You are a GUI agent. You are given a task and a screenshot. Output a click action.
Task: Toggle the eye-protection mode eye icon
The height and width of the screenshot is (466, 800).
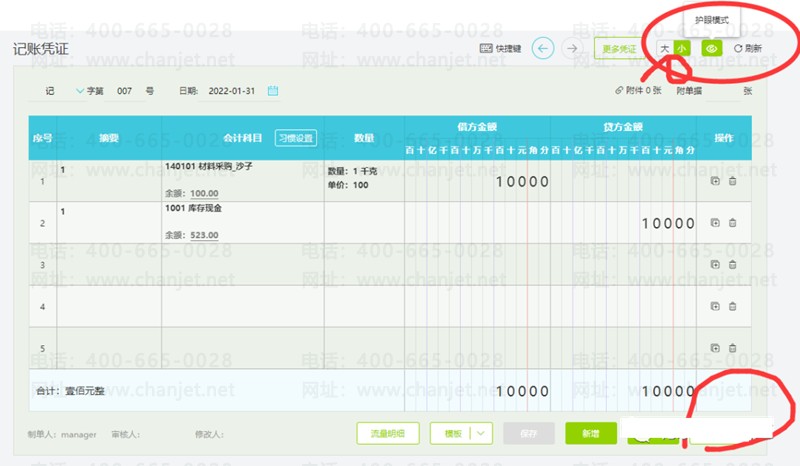(x=712, y=48)
